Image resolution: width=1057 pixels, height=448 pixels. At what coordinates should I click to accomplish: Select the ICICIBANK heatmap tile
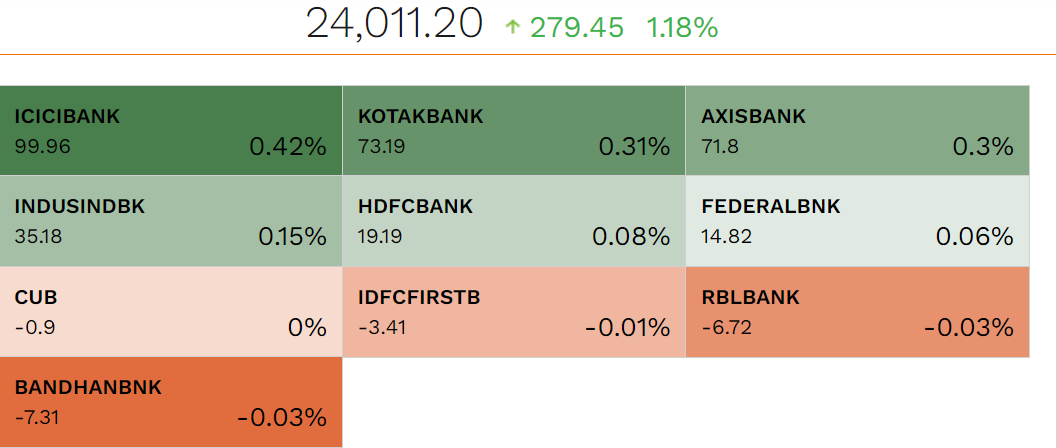click(x=171, y=130)
